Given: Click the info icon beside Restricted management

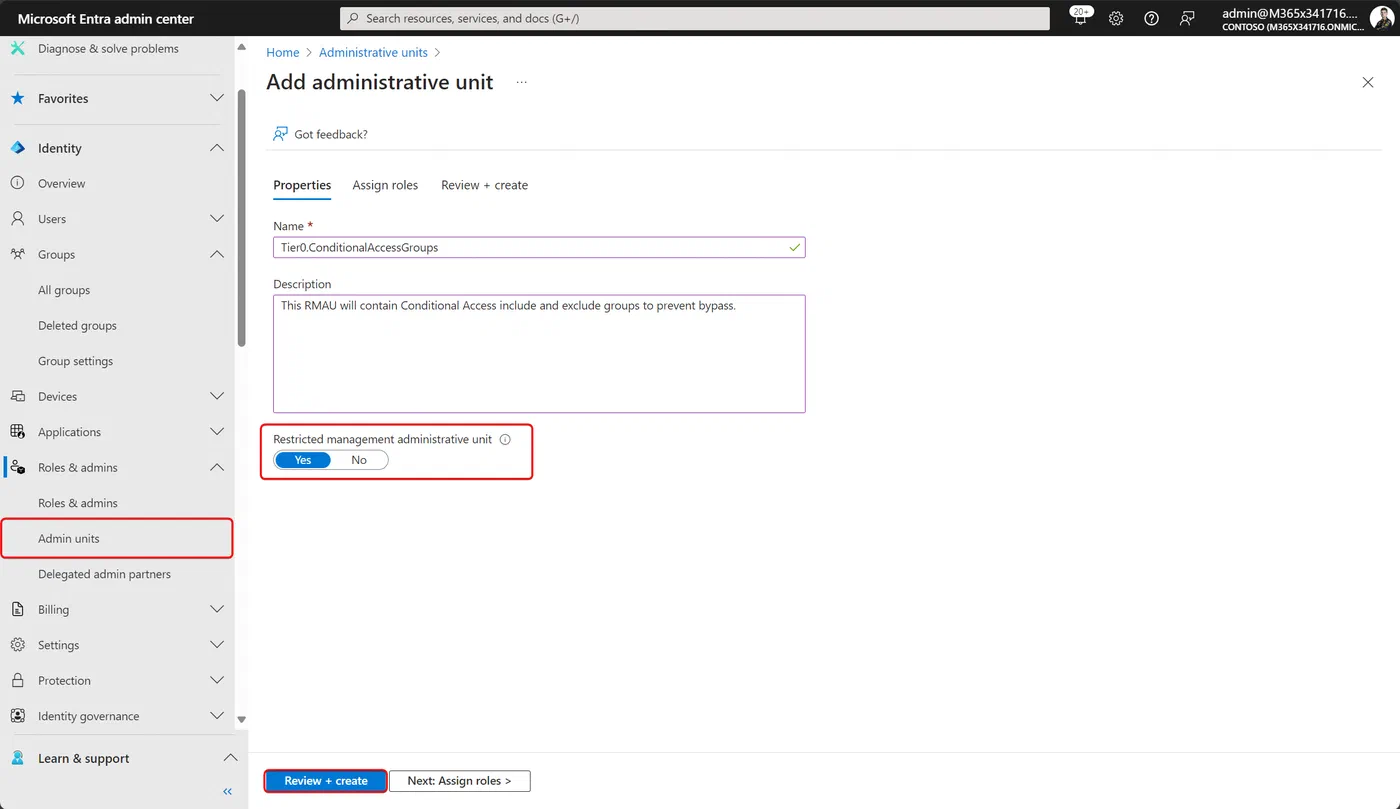Looking at the screenshot, I should tap(505, 440).
